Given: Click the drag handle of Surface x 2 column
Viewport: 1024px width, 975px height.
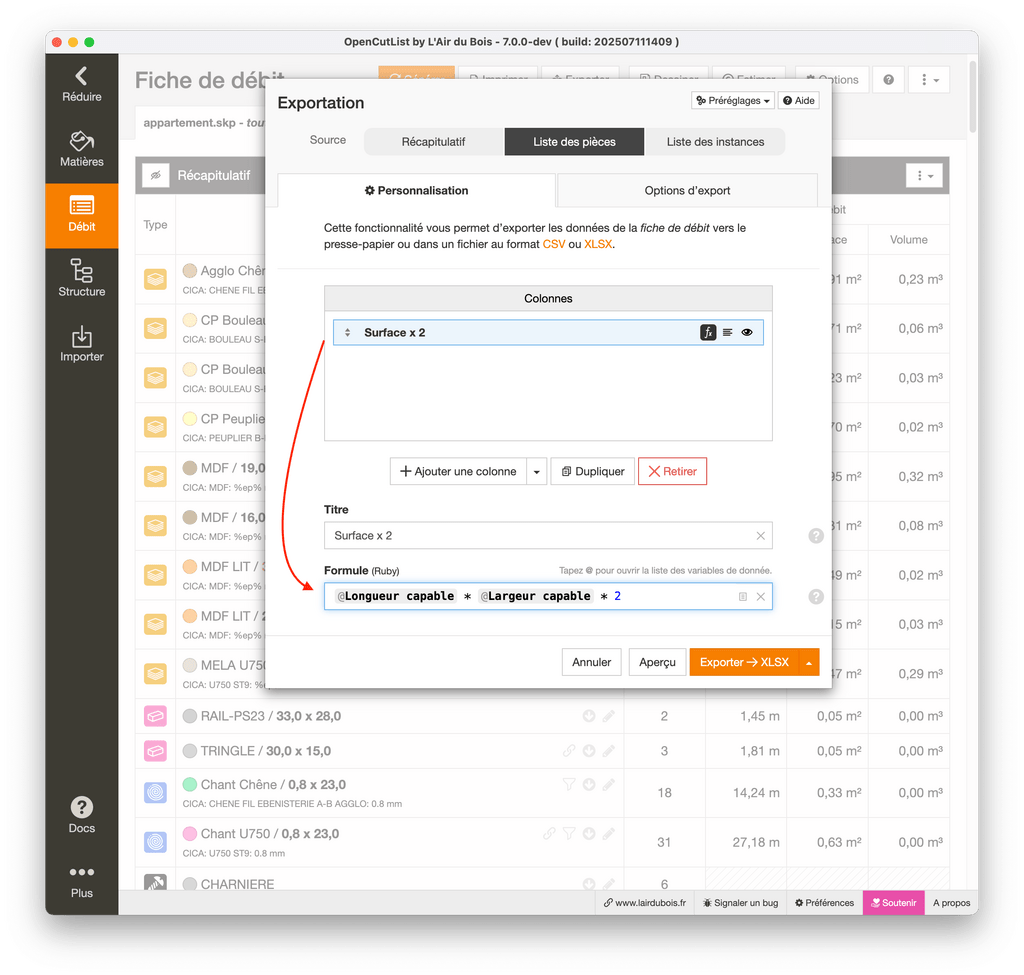Looking at the screenshot, I should [347, 332].
